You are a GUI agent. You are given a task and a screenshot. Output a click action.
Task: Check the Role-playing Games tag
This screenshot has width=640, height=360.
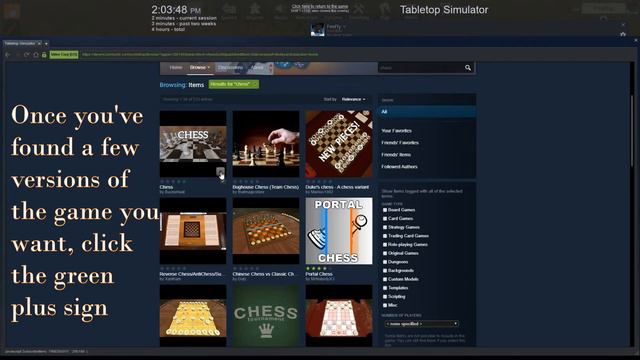[x=385, y=244]
